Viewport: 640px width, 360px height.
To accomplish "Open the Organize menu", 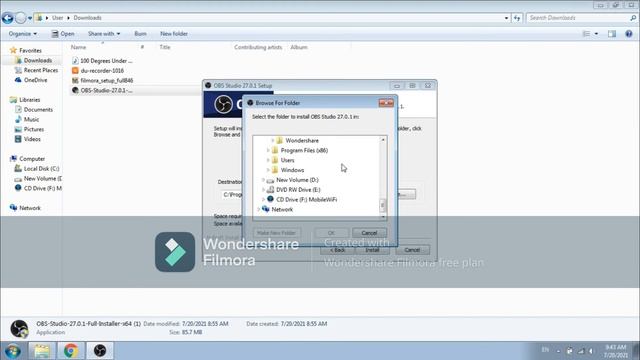I will point(22,34).
